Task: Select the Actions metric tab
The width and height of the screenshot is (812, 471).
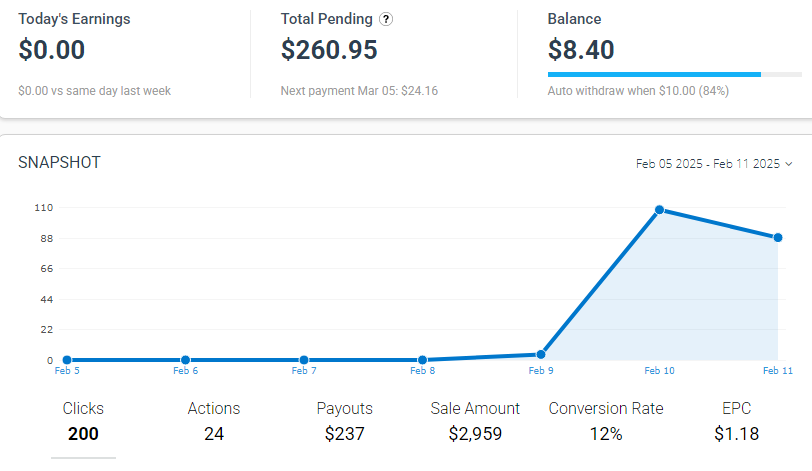Action: [x=214, y=421]
